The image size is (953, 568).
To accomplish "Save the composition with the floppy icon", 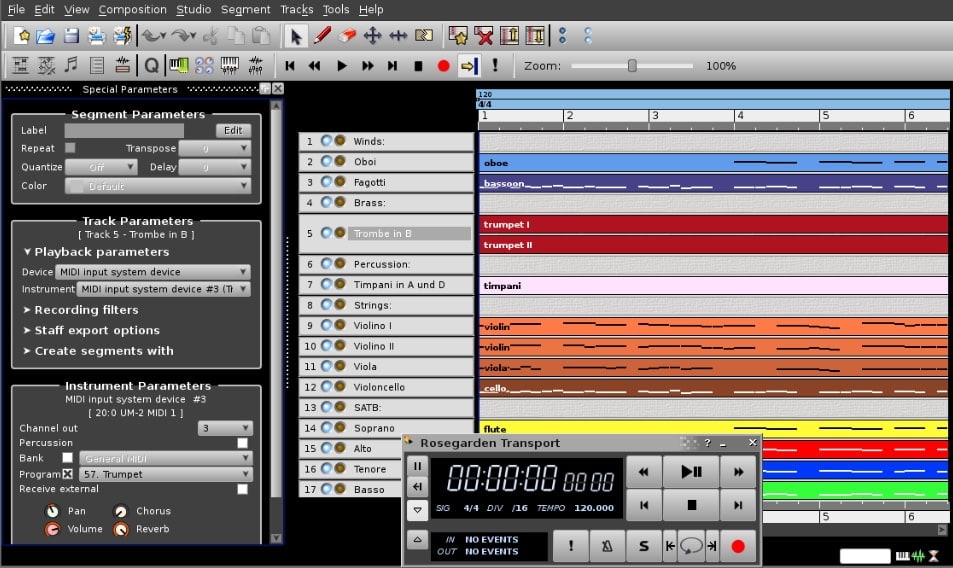I will 72,36.
